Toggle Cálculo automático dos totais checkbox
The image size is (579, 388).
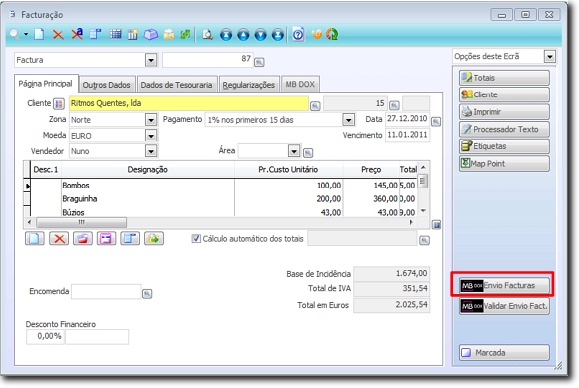(196, 238)
